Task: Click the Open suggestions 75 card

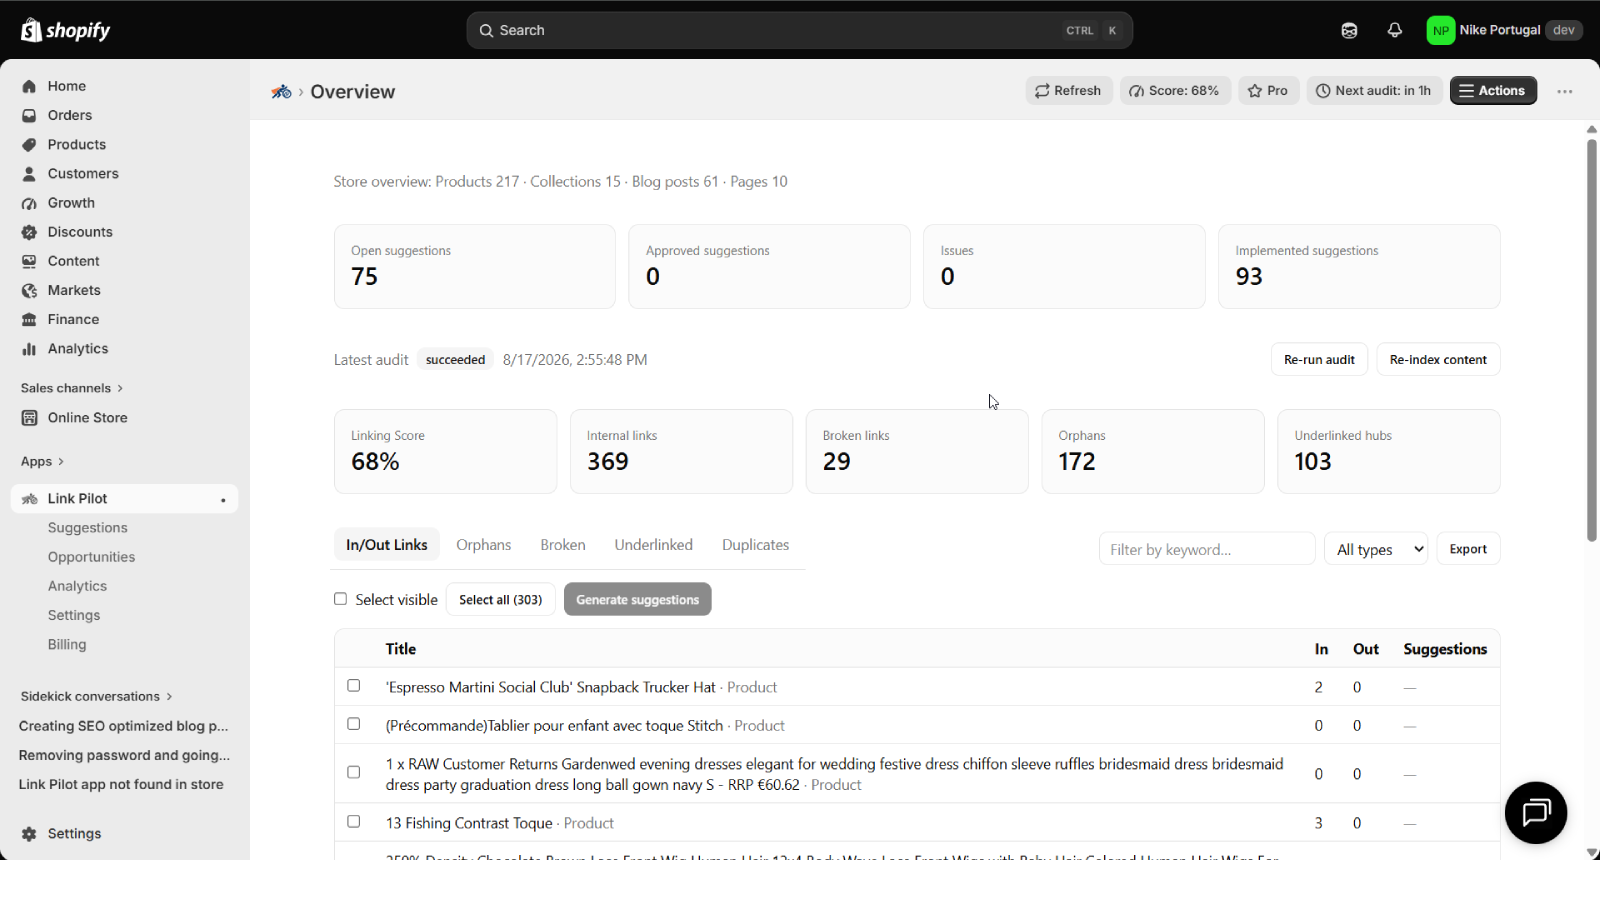Action: (475, 267)
